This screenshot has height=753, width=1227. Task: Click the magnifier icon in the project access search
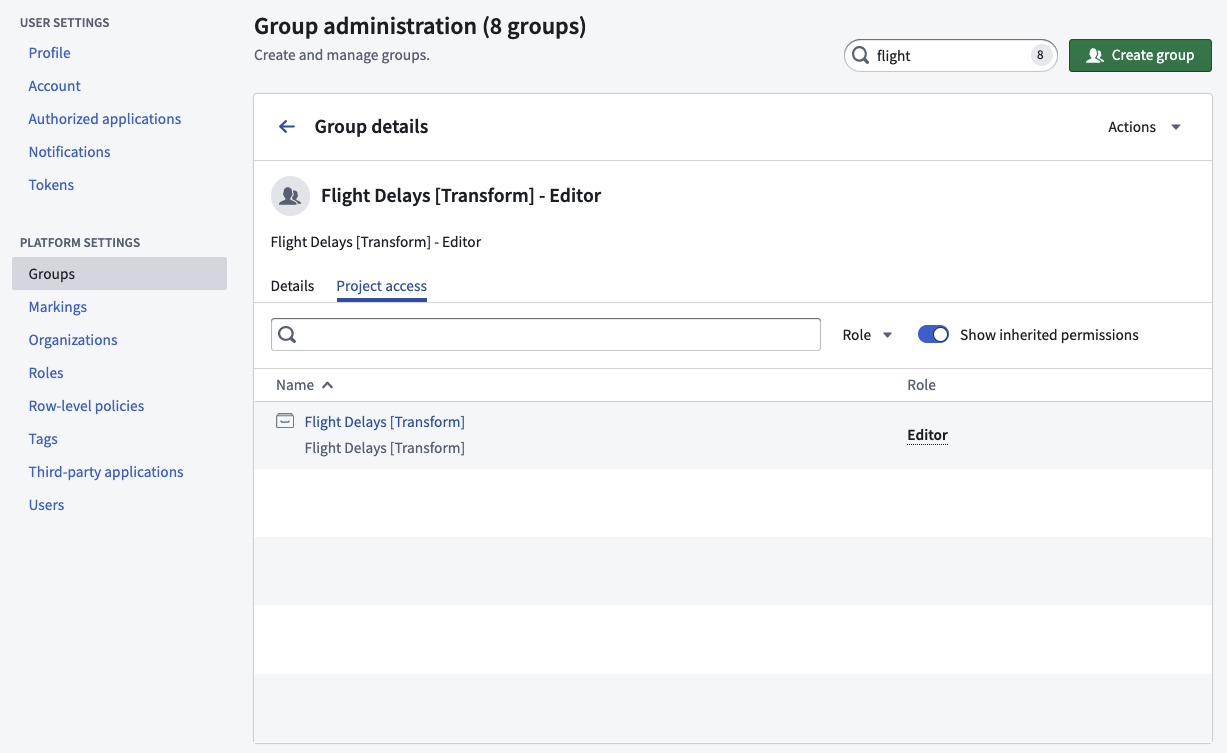(x=287, y=335)
